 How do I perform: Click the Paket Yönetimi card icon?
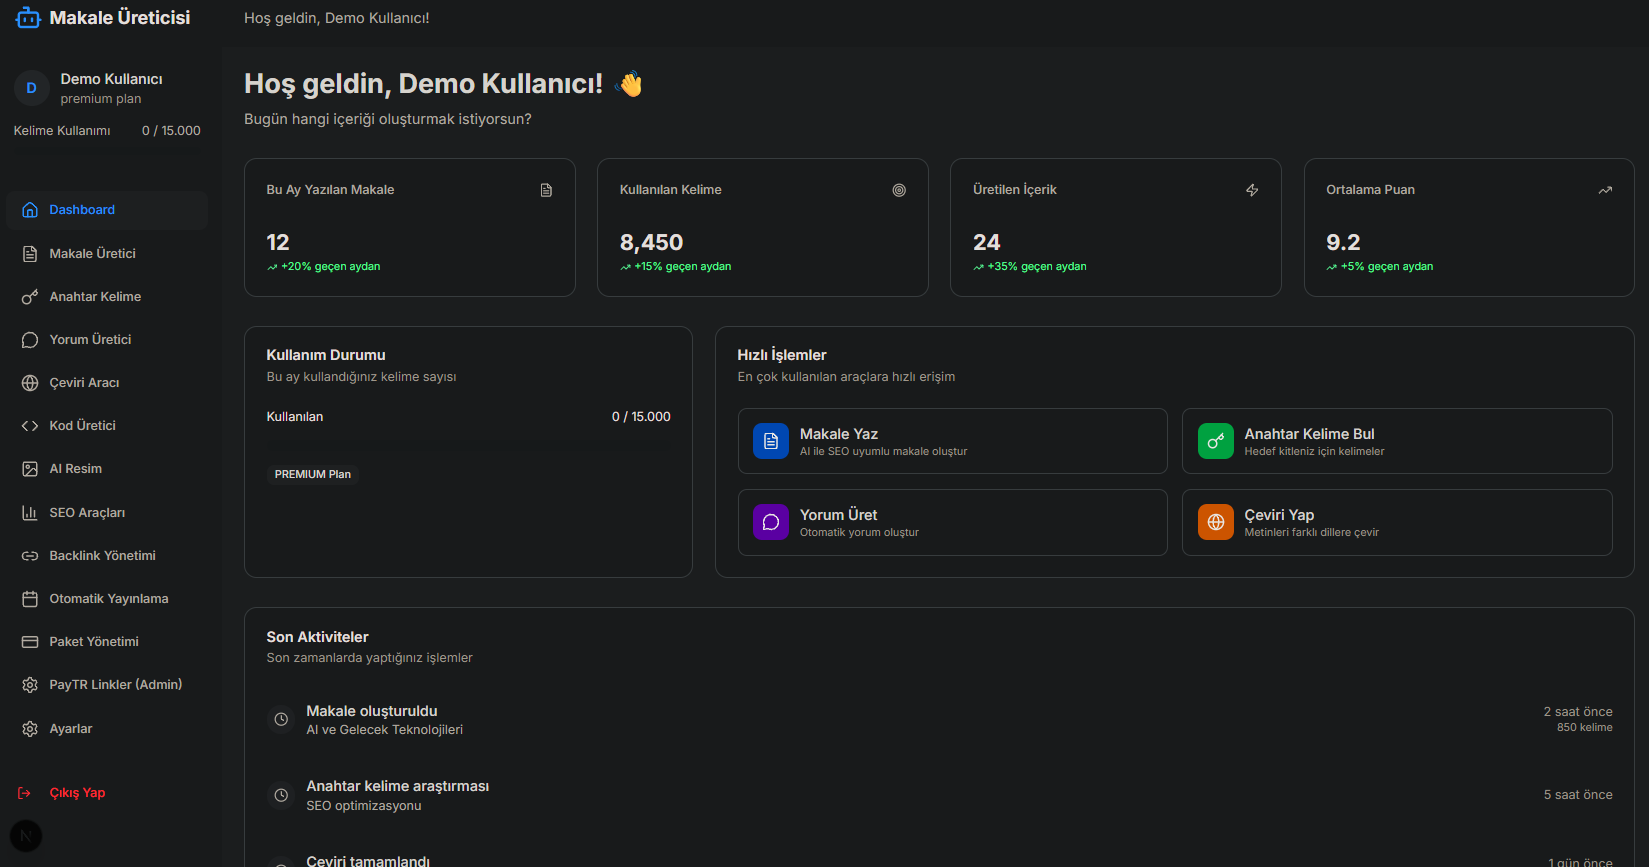[30, 642]
